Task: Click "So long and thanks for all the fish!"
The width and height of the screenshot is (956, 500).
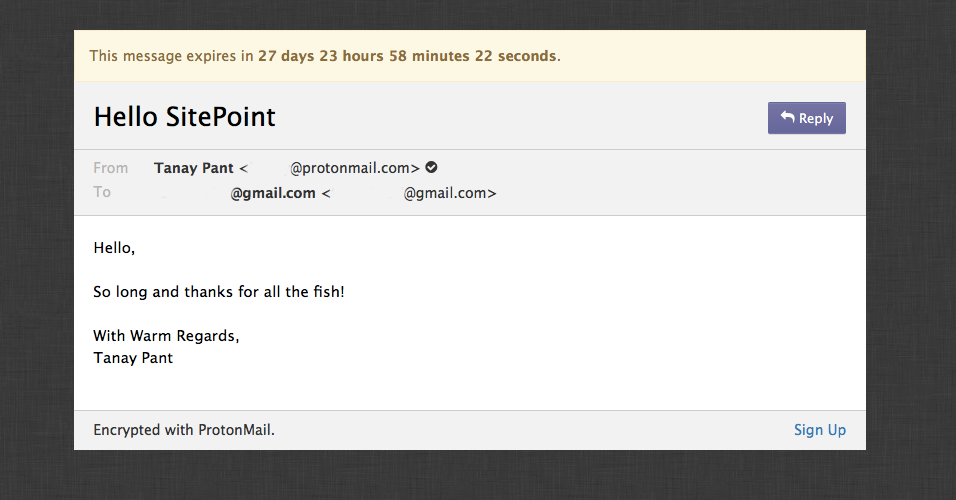Action: click(218, 292)
